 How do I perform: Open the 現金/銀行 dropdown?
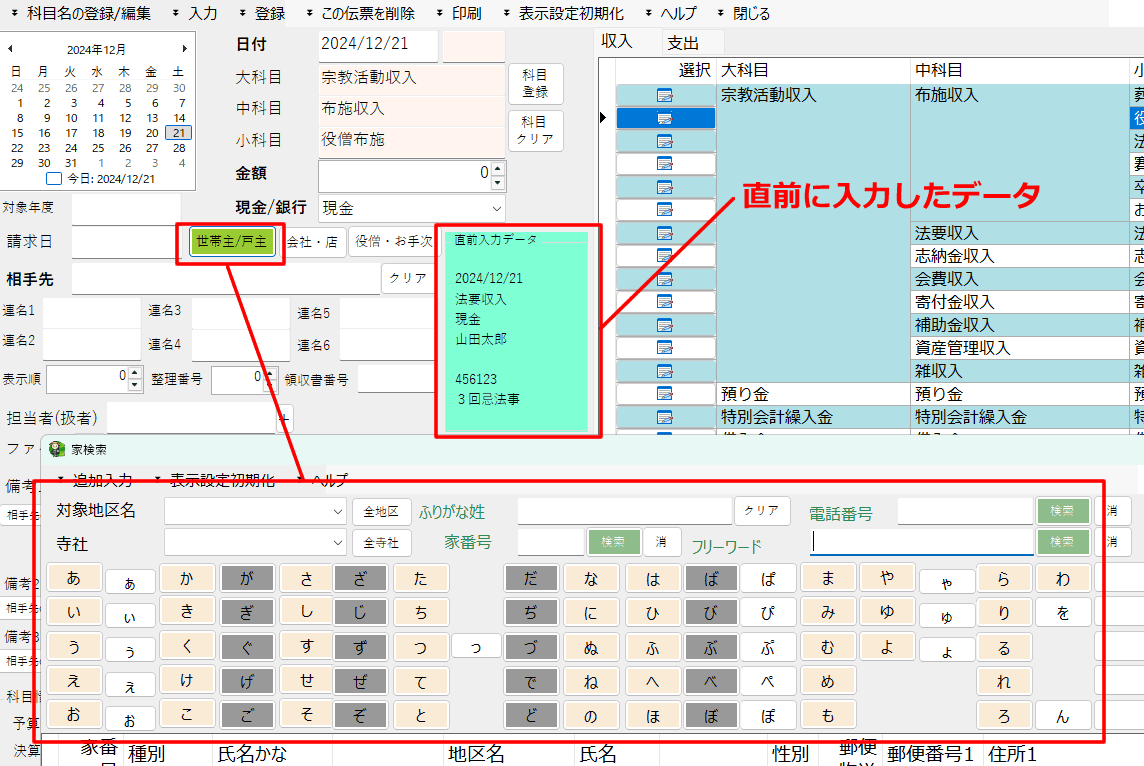(497, 209)
